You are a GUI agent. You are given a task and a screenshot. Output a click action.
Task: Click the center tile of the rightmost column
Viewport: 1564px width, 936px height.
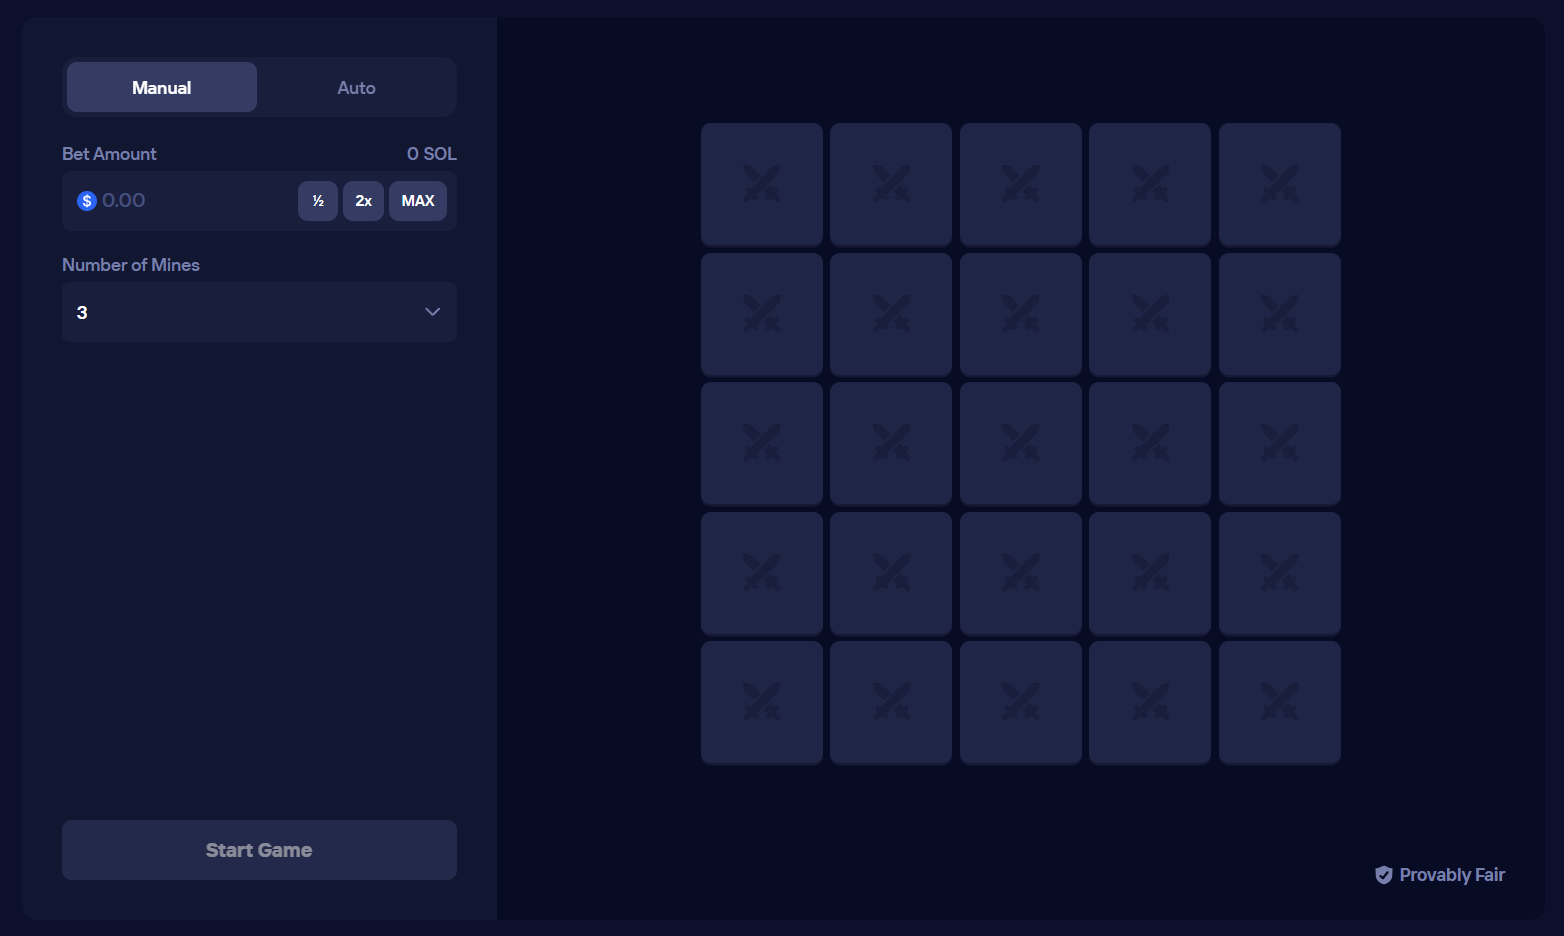point(1279,443)
